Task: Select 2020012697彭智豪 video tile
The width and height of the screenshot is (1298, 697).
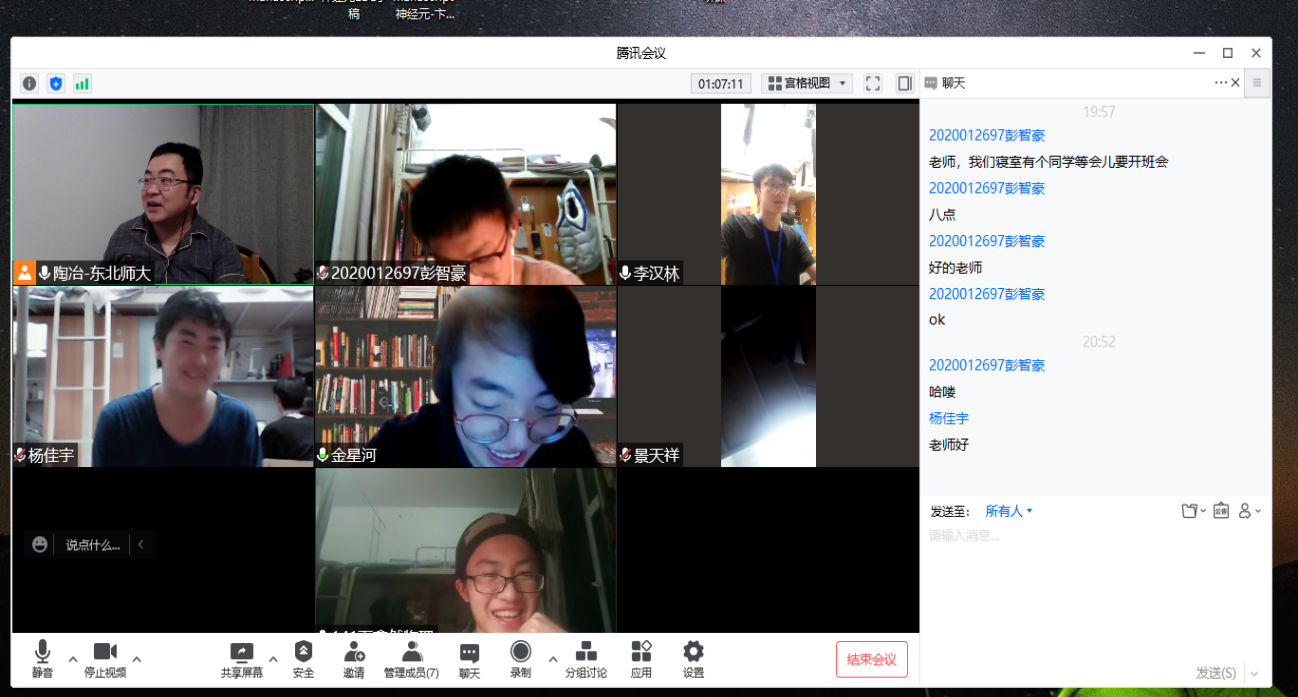Action: pyautogui.click(x=466, y=194)
